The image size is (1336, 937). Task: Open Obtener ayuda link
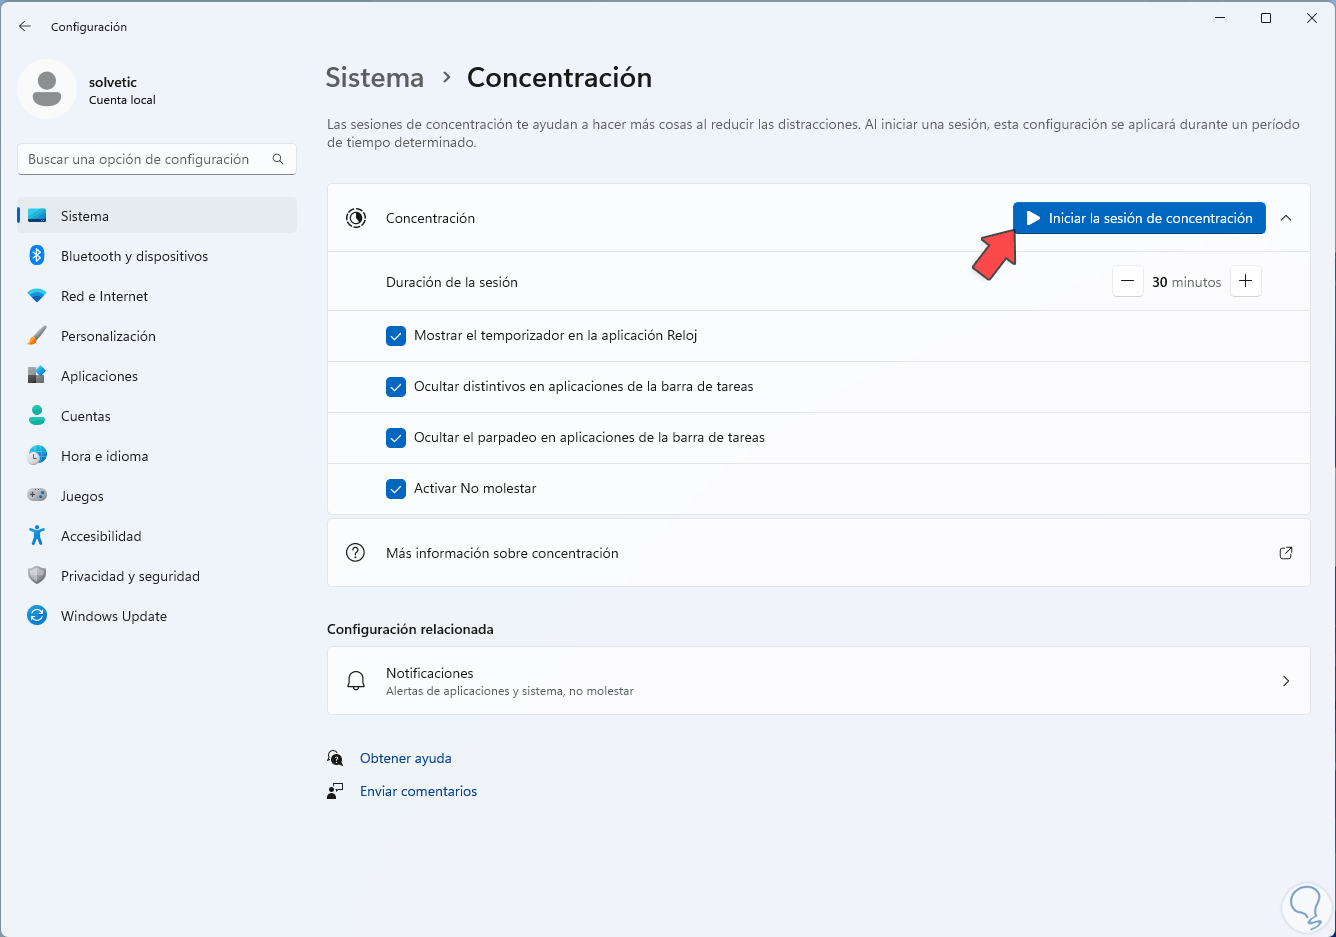coord(405,758)
